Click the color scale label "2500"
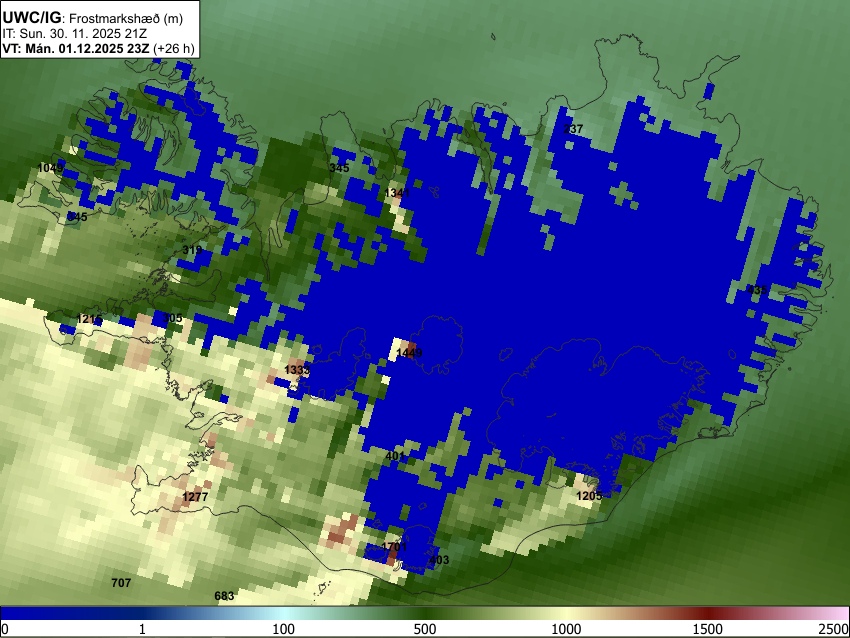The image size is (850, 638). click(834, 629)
